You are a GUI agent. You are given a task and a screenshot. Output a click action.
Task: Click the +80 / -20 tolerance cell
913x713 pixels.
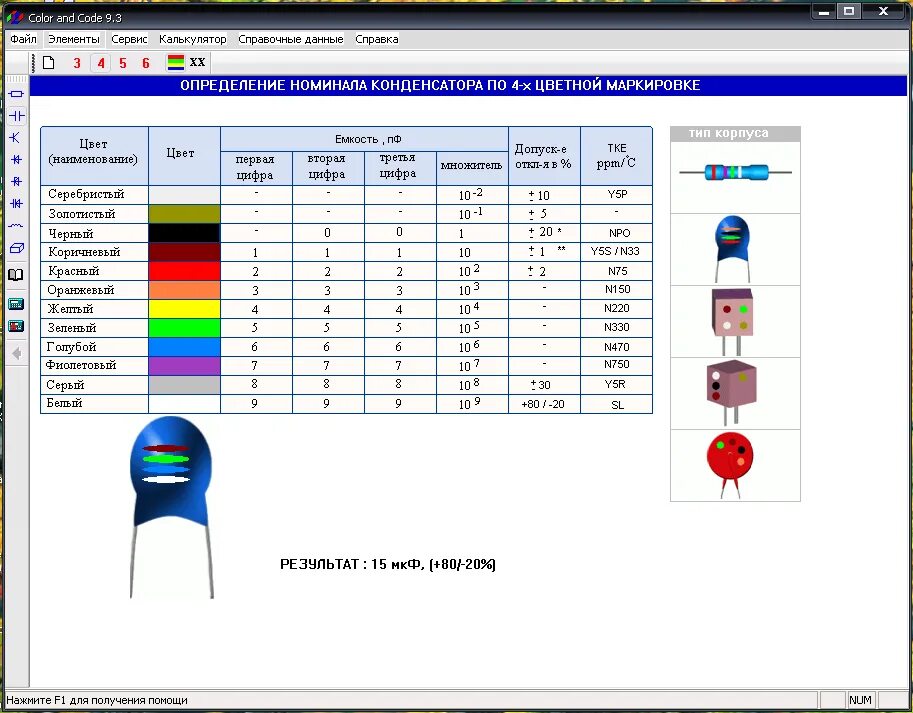point(544,404)
